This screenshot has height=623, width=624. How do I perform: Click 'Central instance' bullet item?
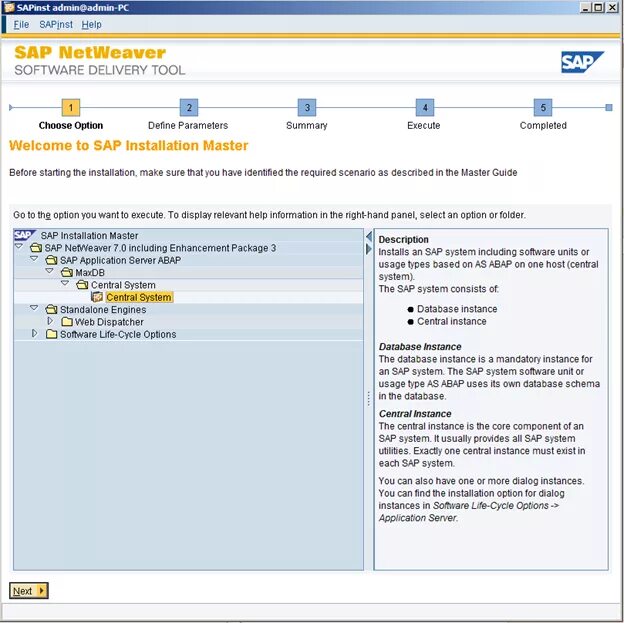point(452,322)
